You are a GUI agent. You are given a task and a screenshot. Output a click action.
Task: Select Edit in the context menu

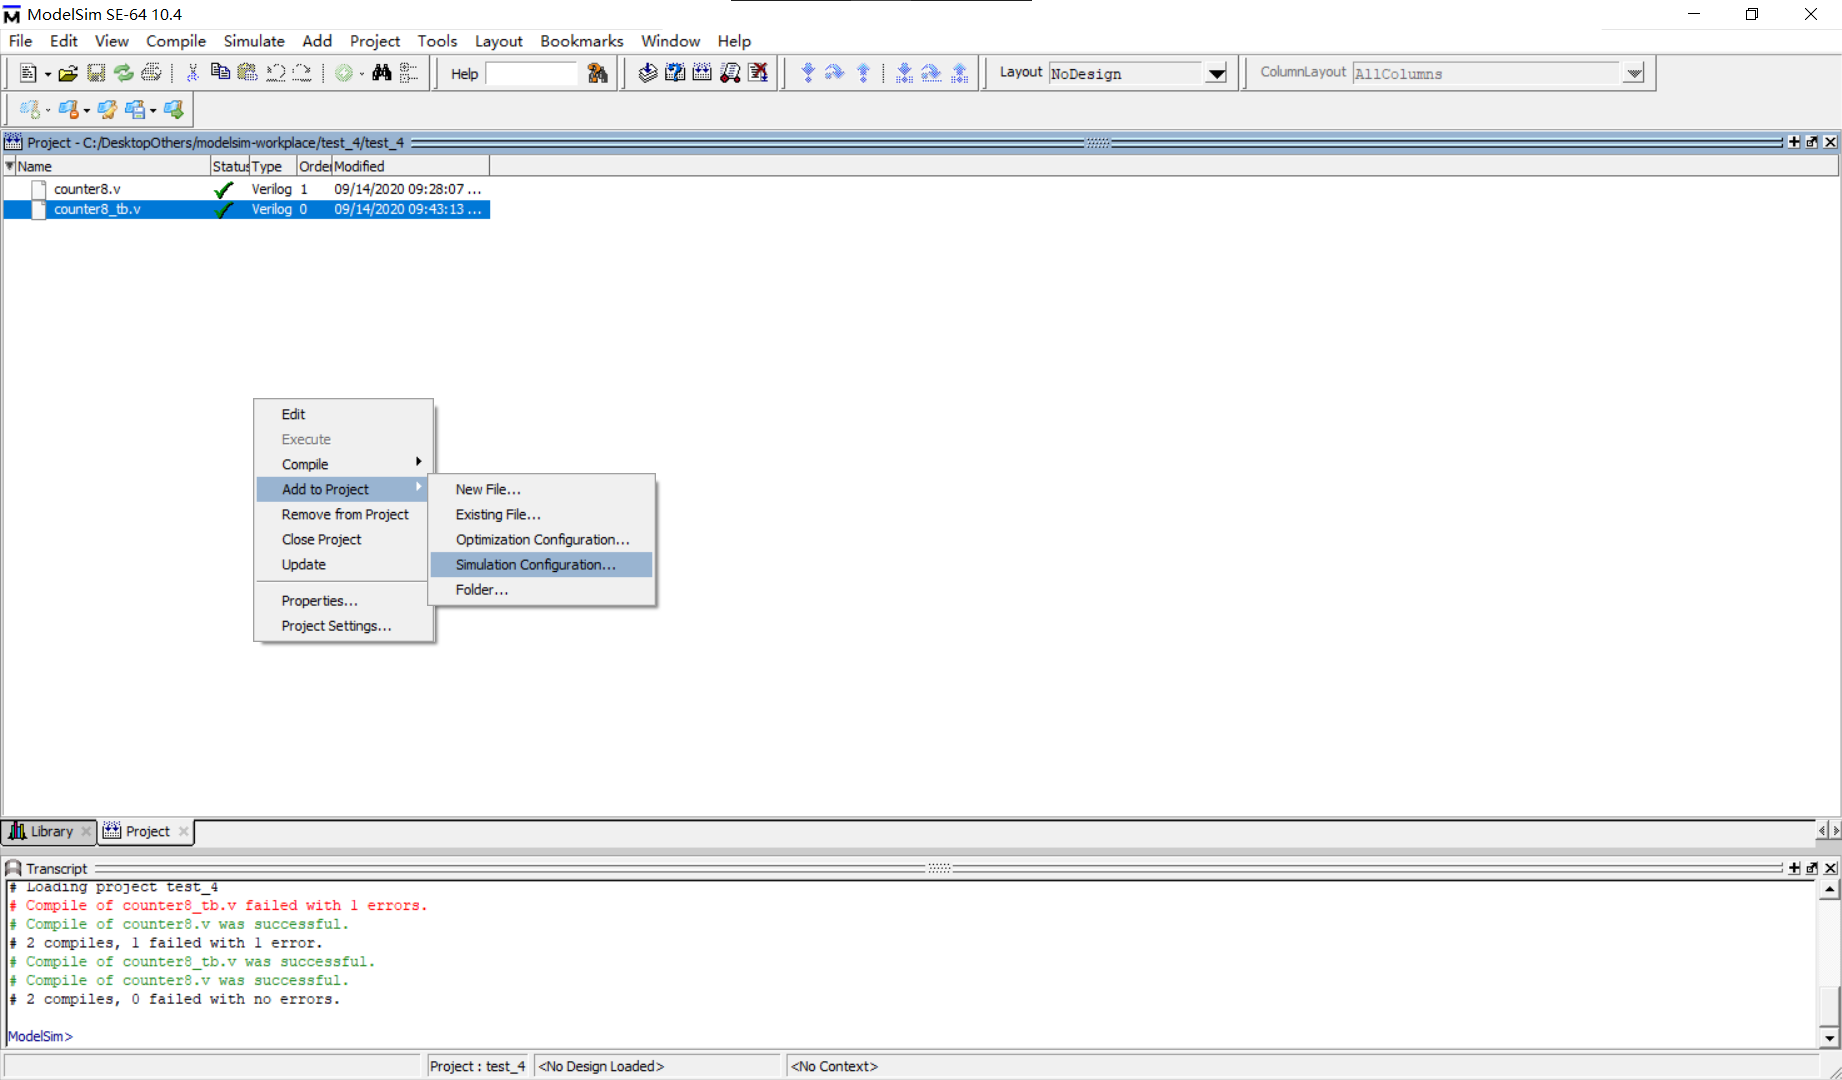point(343,414)
